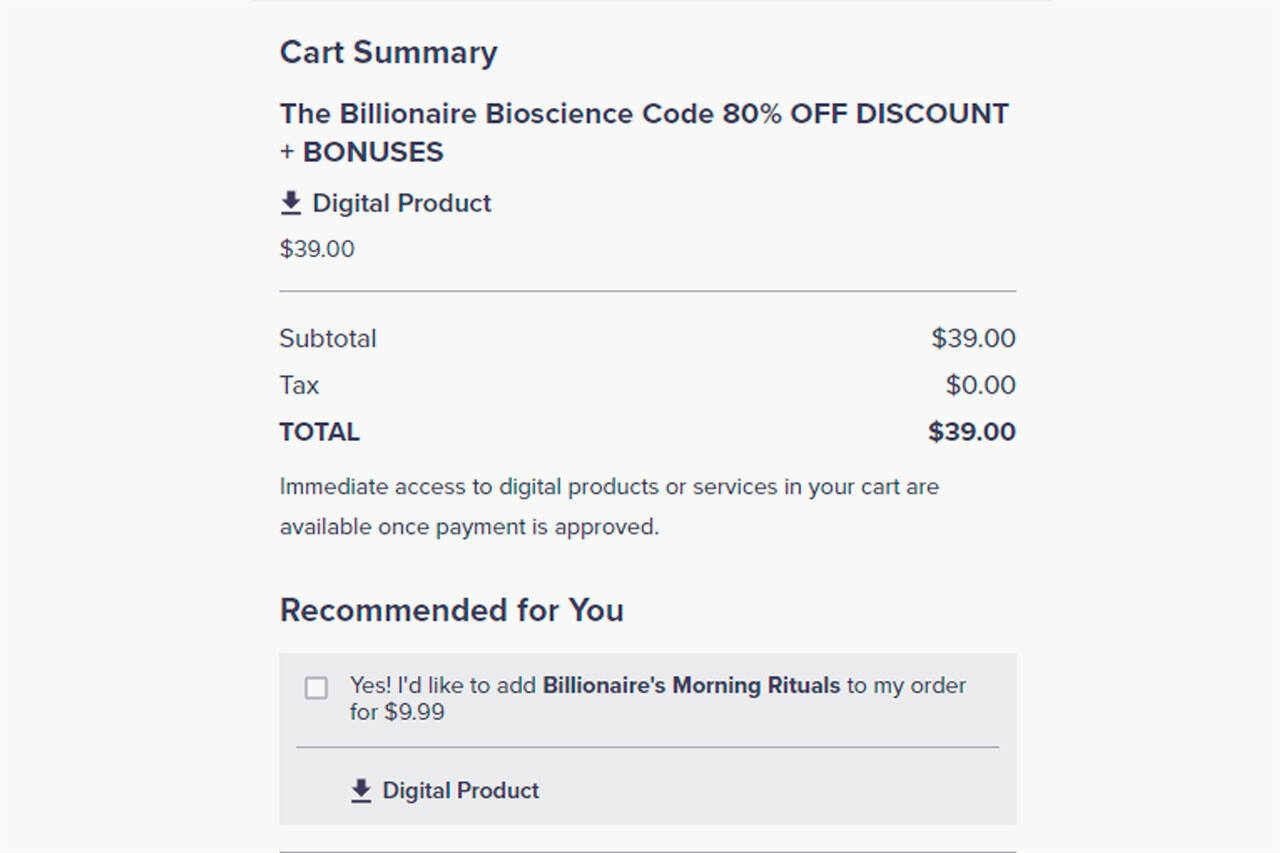Click the $0.00 tax amount
Screen dimensions: 1280x853
[x=980, y=385]
